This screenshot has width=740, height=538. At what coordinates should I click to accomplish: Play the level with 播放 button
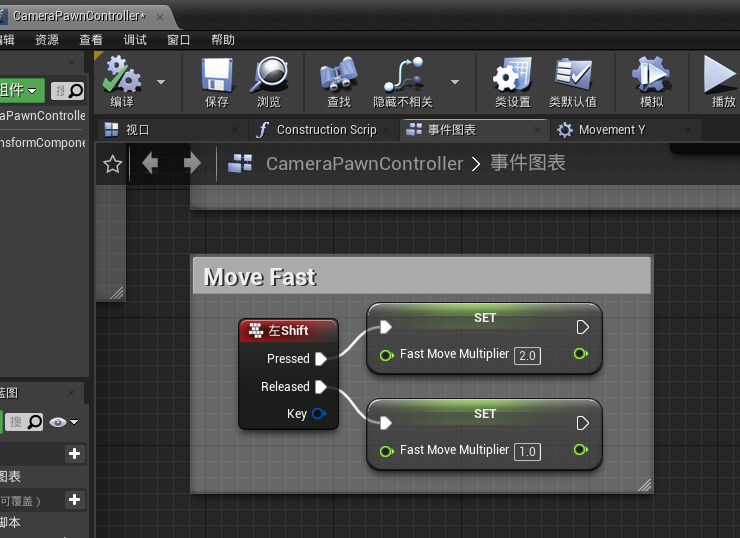pos(721,82)
